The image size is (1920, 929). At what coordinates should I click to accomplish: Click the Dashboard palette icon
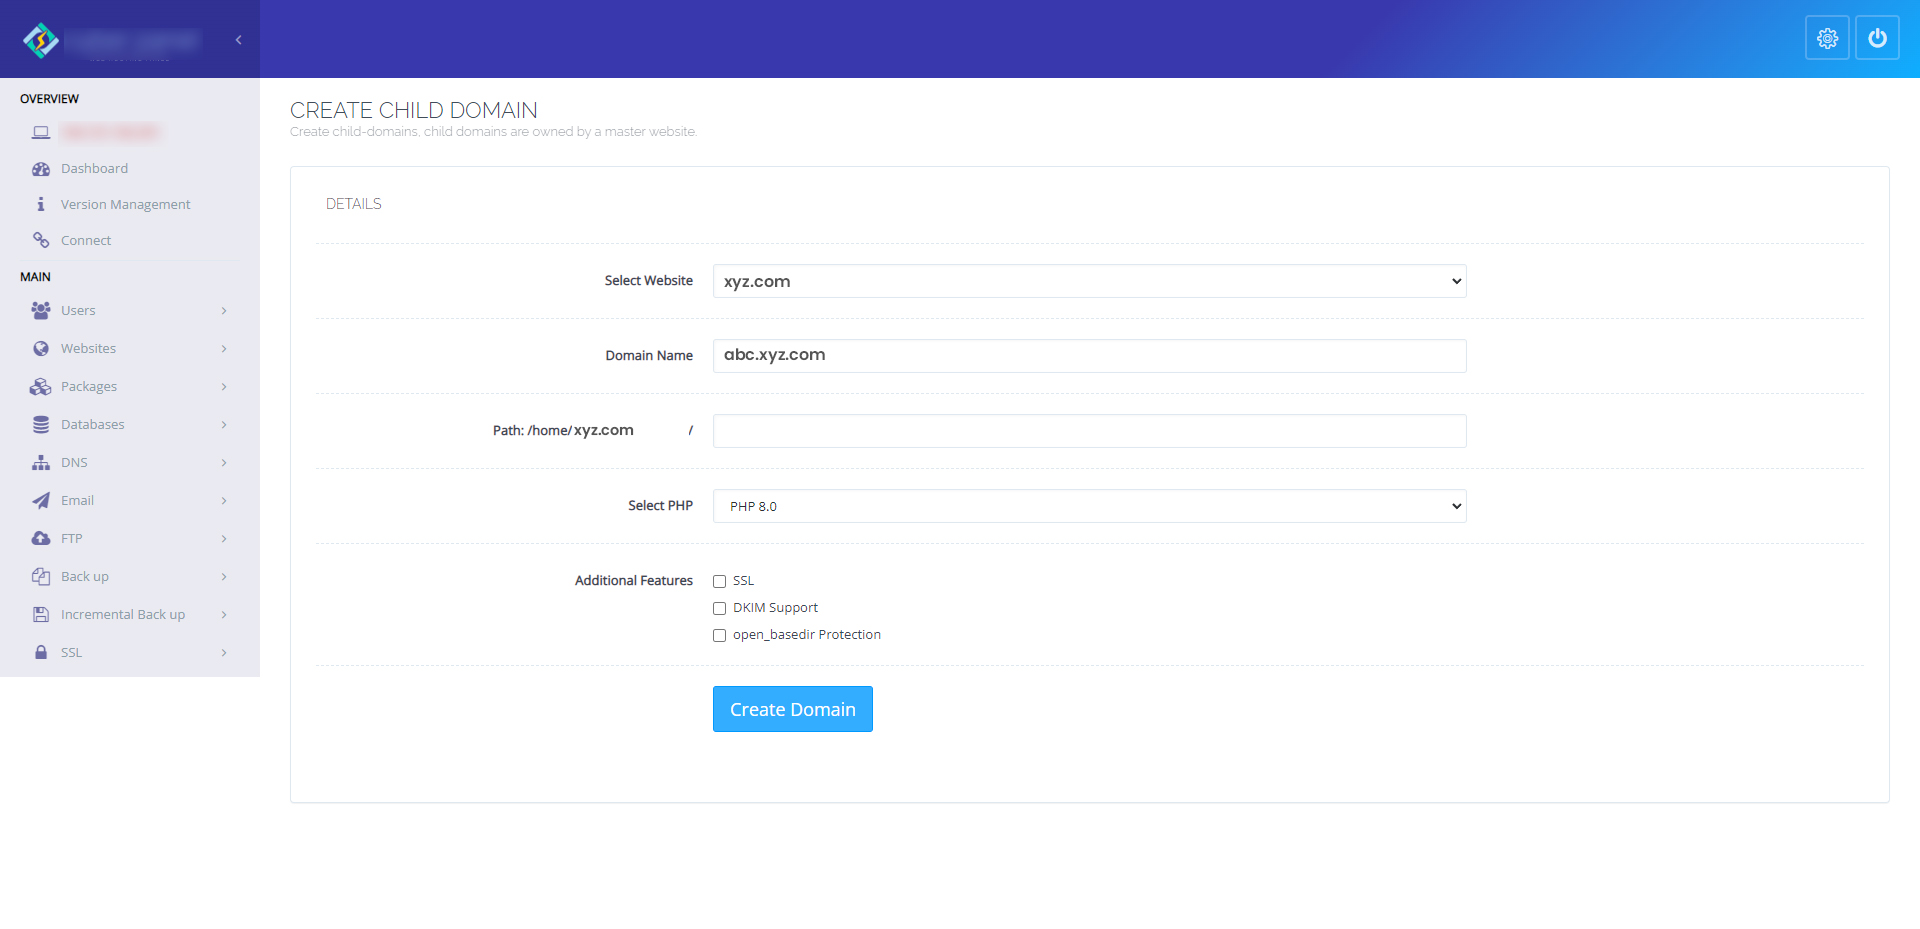(x=41, y=169)
